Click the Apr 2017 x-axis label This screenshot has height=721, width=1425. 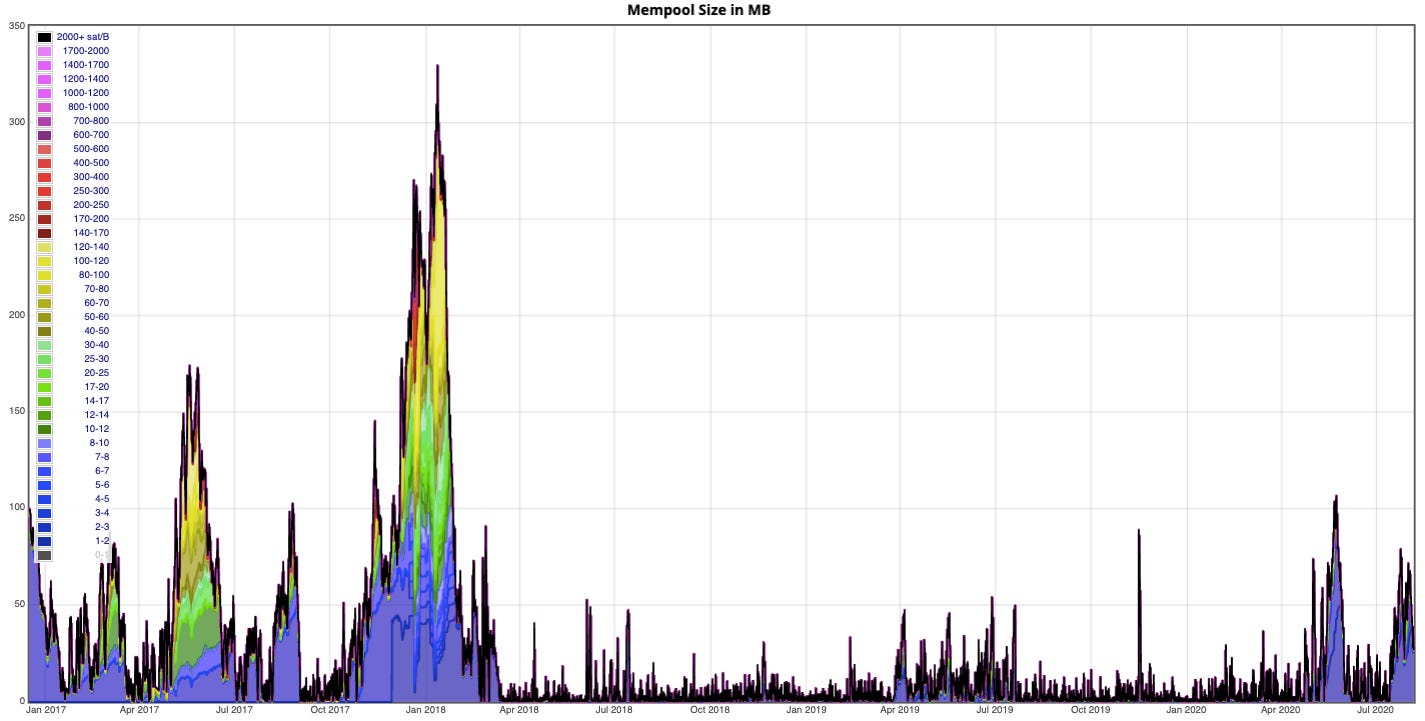click(139, 710)
